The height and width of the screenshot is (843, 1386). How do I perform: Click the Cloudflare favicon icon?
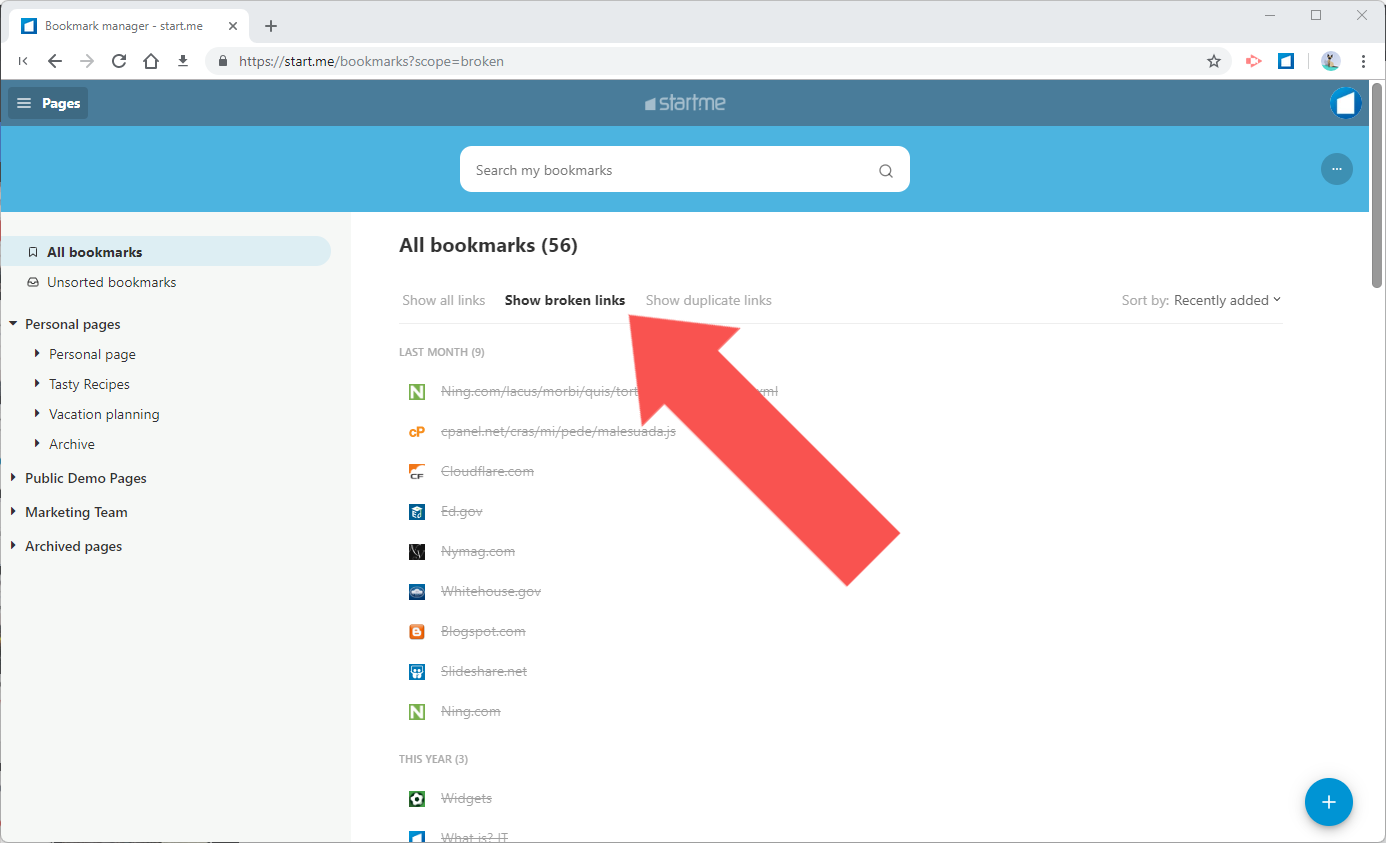pos(417,472)
